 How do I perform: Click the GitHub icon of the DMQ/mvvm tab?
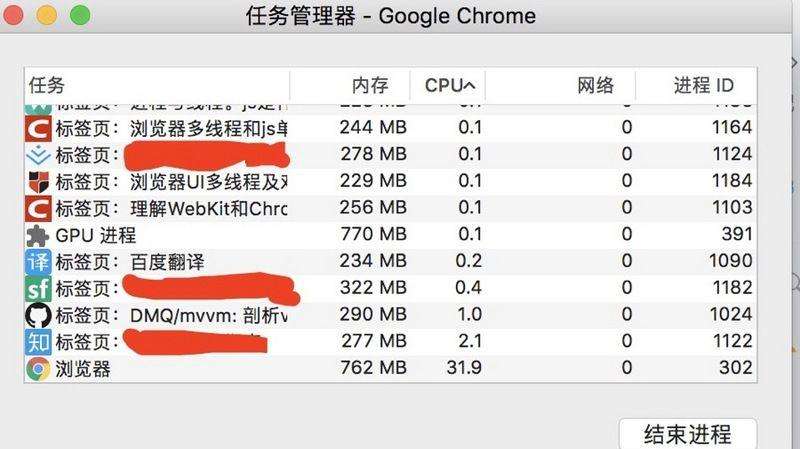click(x=38, y=316)
